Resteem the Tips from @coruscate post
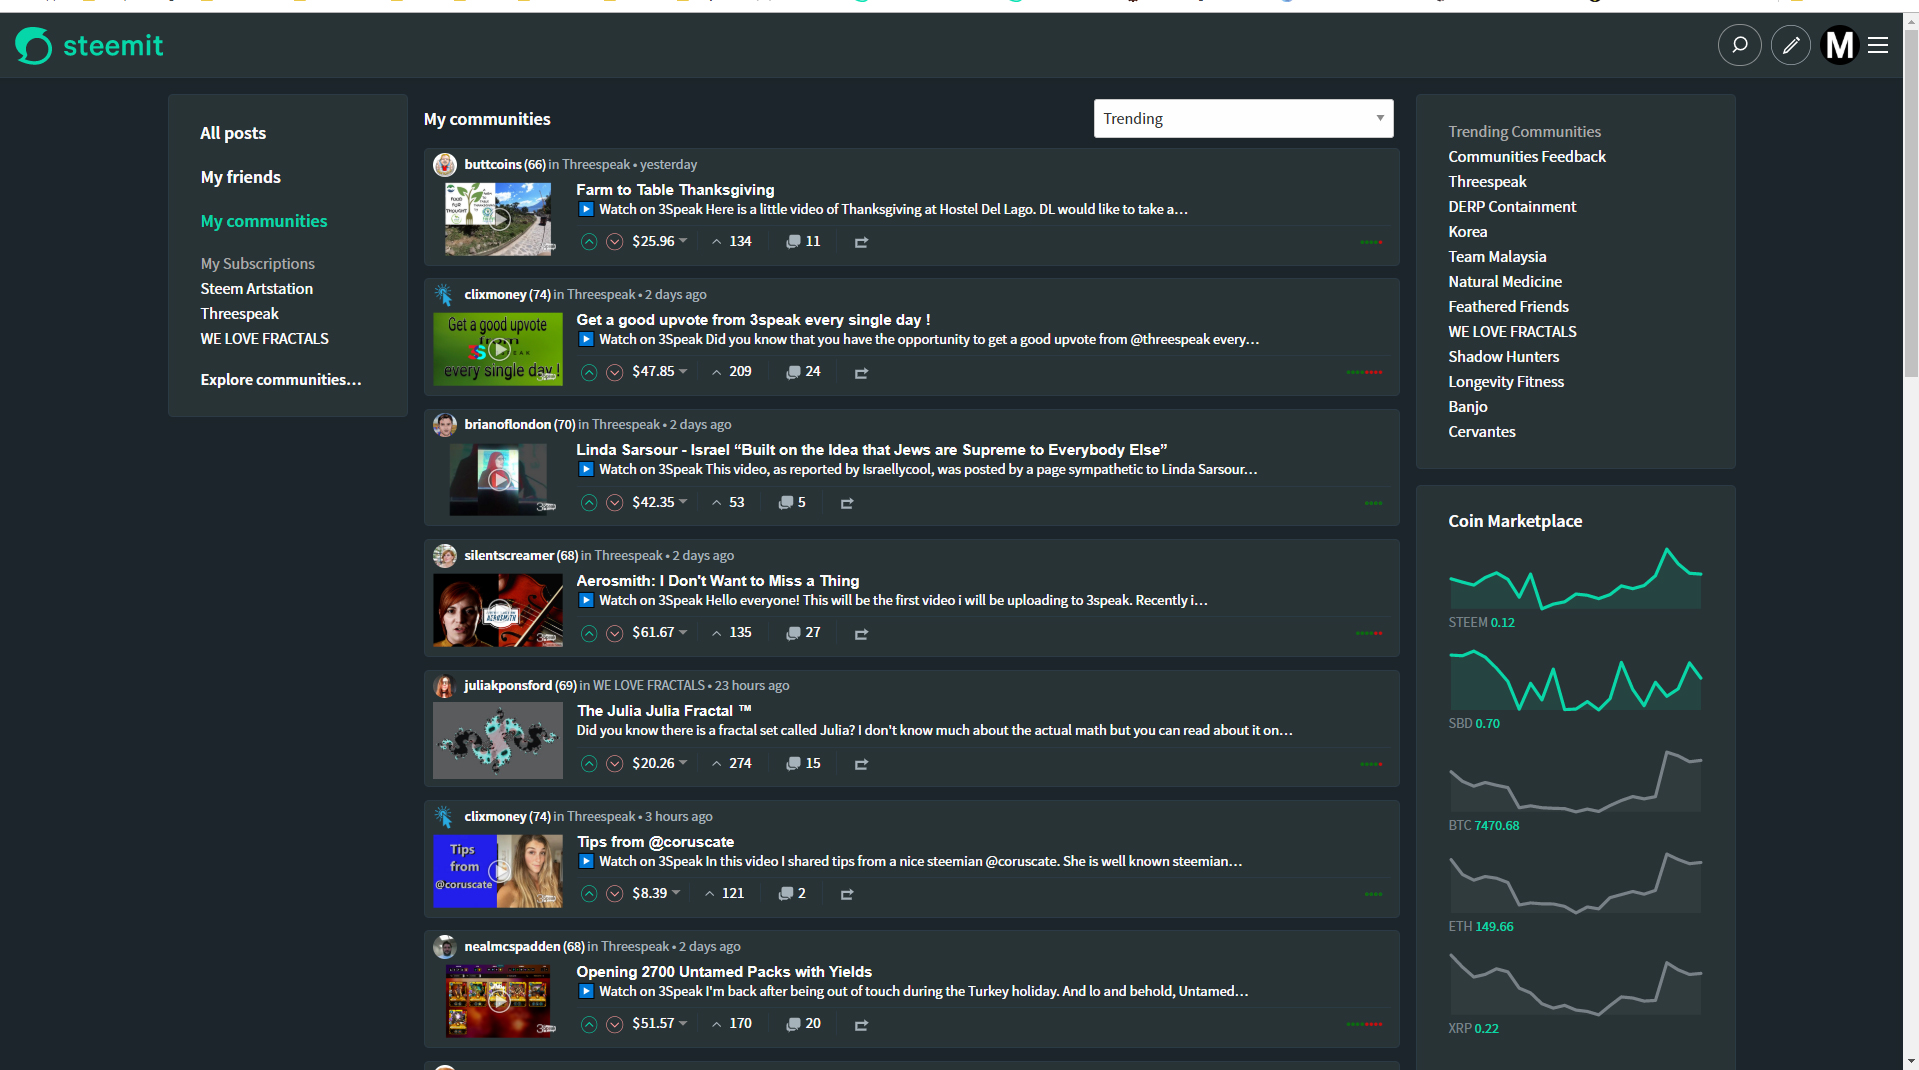The width and height of the screenshot is (1919, 1070). (x=847, y=894)
